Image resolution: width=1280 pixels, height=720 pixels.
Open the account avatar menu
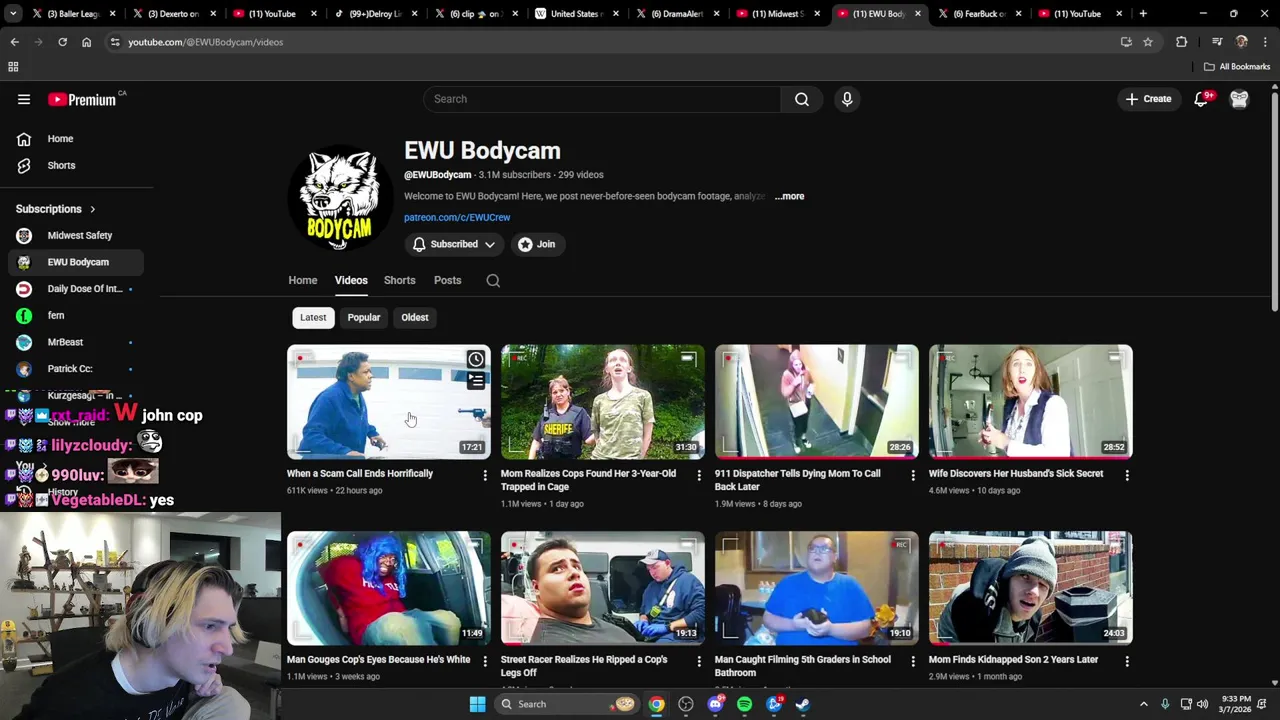tap(1239, 99)
